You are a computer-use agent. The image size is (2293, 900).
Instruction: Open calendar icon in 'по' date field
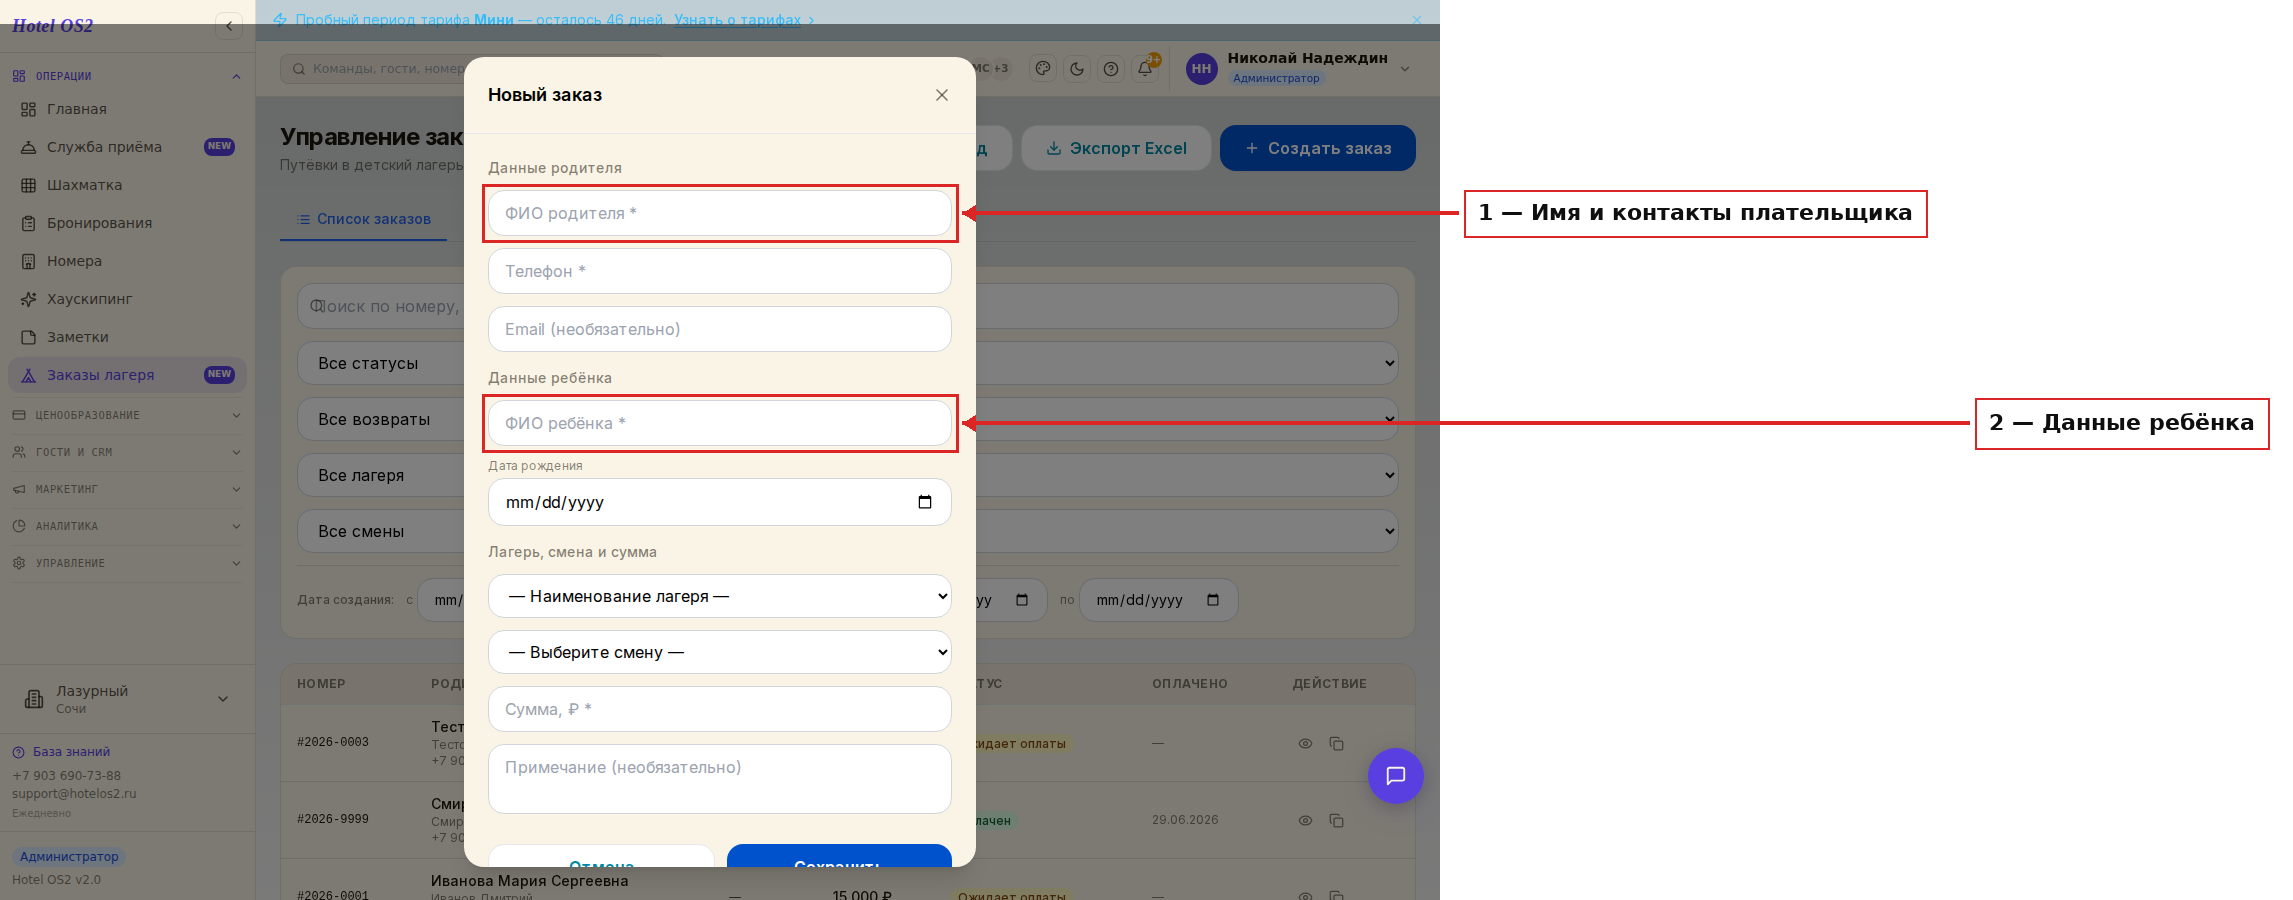[1213, 600]
